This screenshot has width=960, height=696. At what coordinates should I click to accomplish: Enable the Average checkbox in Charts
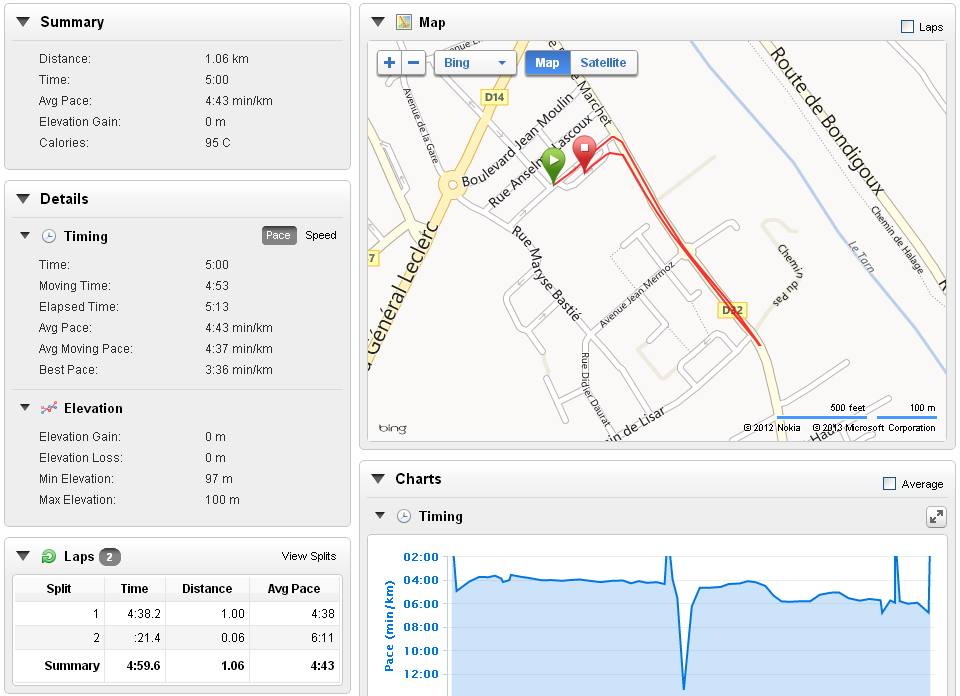pyautogui.click(x=890, y=484)
